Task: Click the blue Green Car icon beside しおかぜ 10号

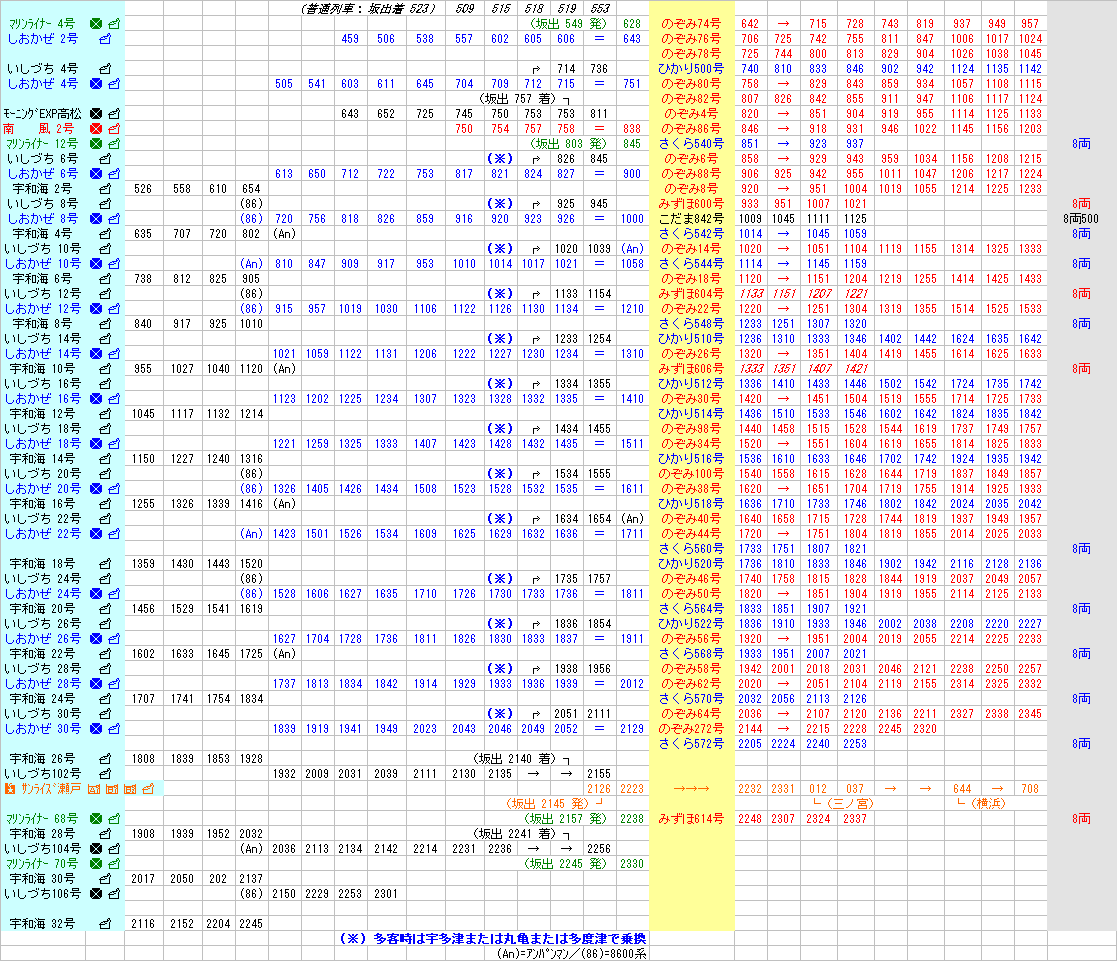Action: click(96, 264)
